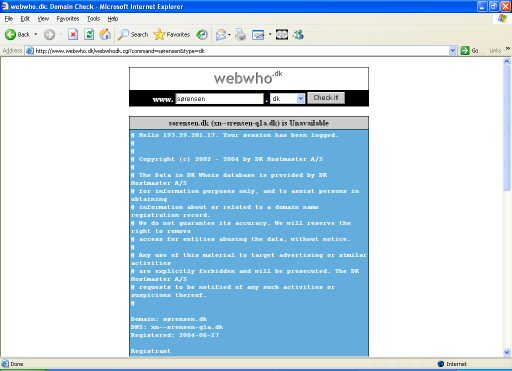Click the page icon in the address bar
The image size is (512, 371).
pos(30,51)
